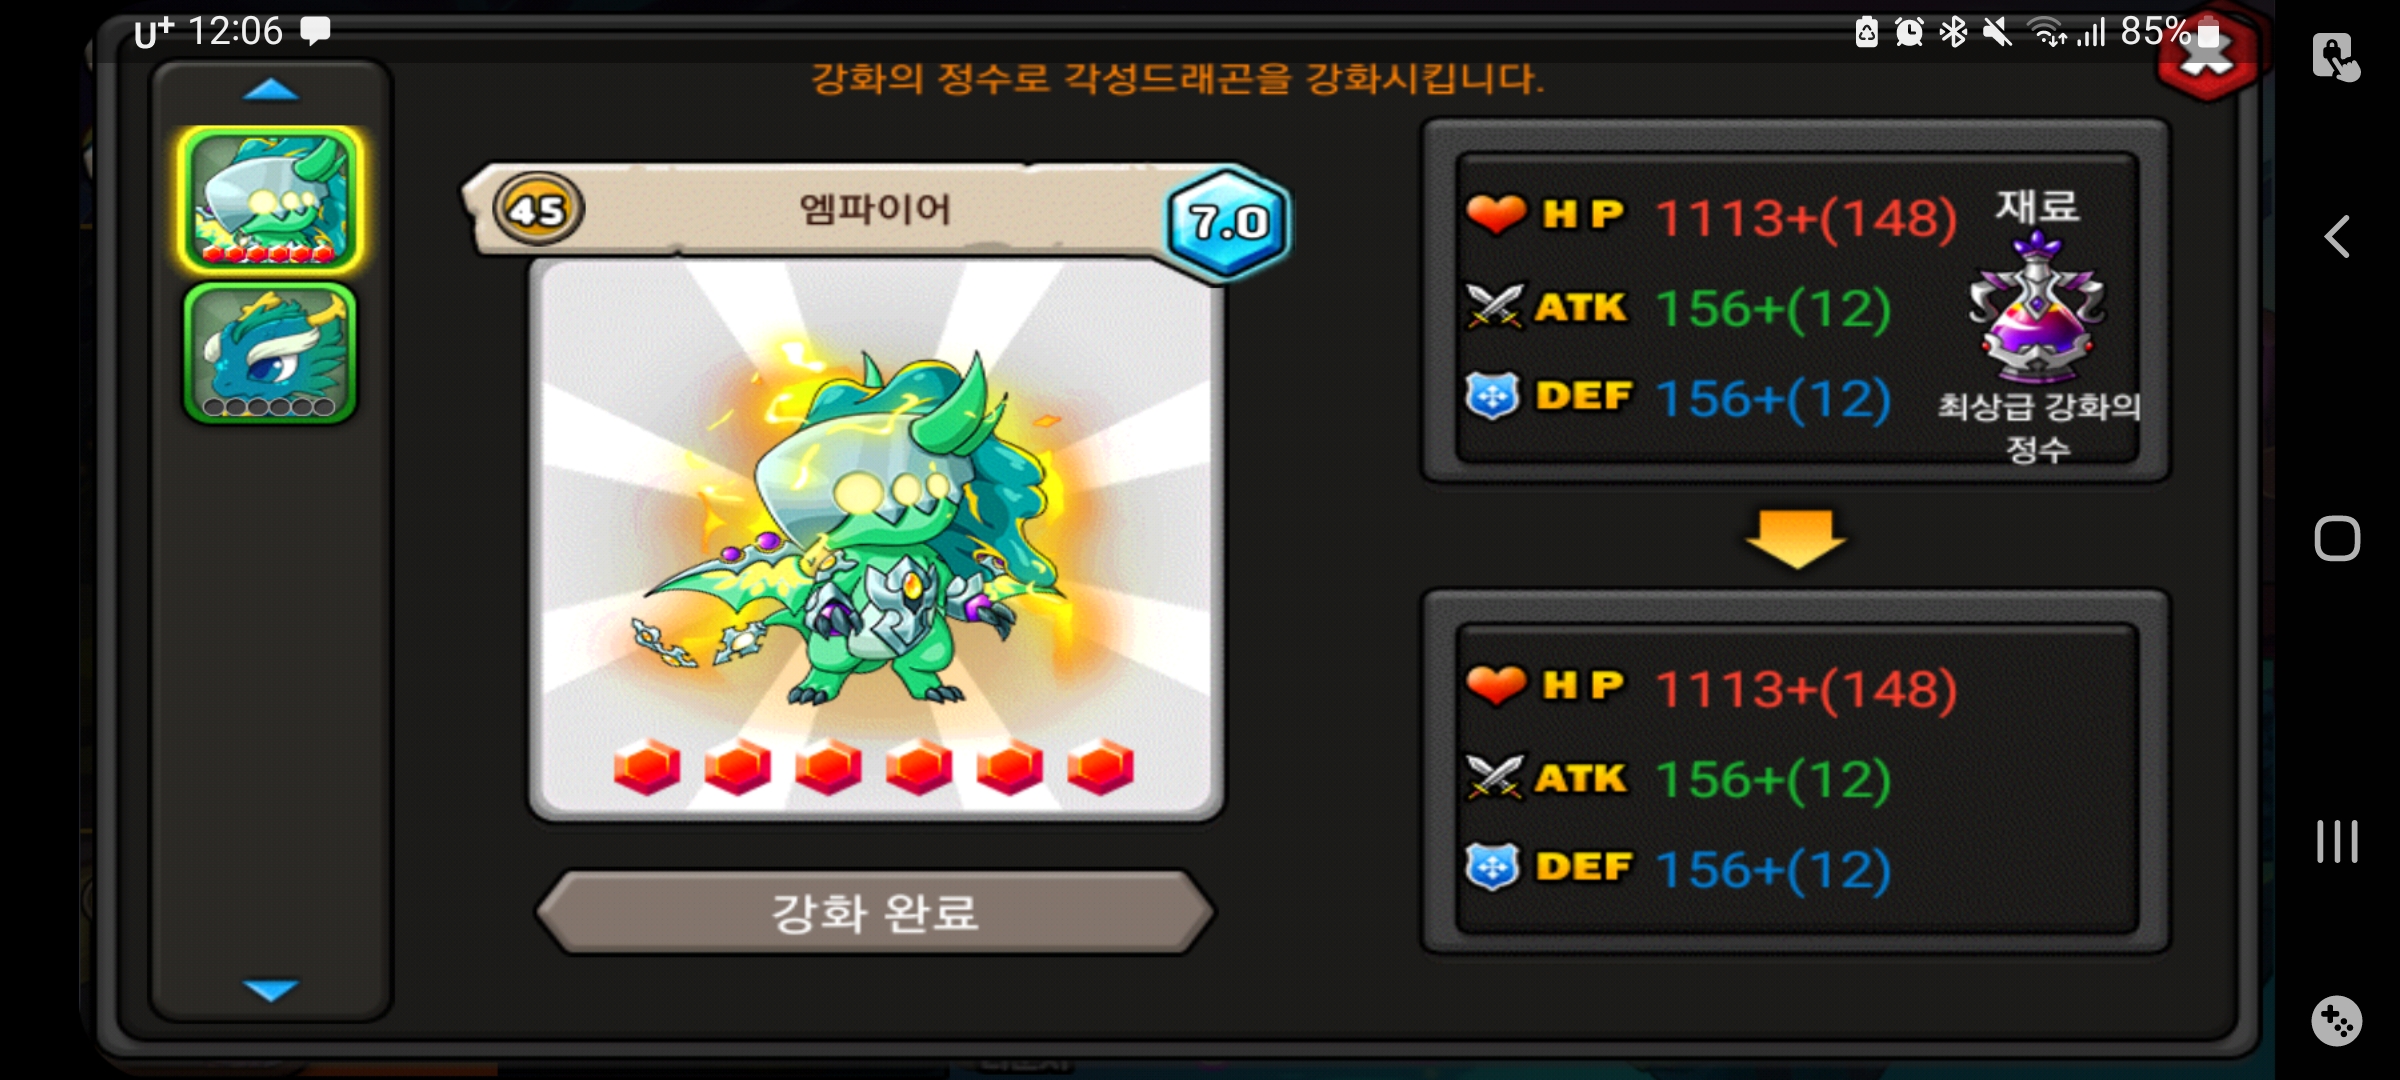This screenshot has height=1080, width=2400.
Task: Click the 엠파이어 dragon name banner
Action: click(x=874, y=209)
